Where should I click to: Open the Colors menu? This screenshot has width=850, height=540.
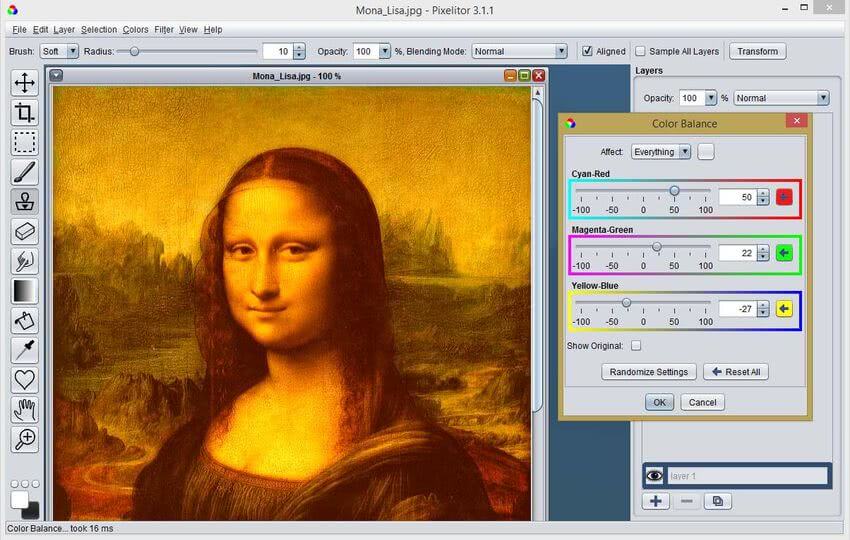coord(135,29)
